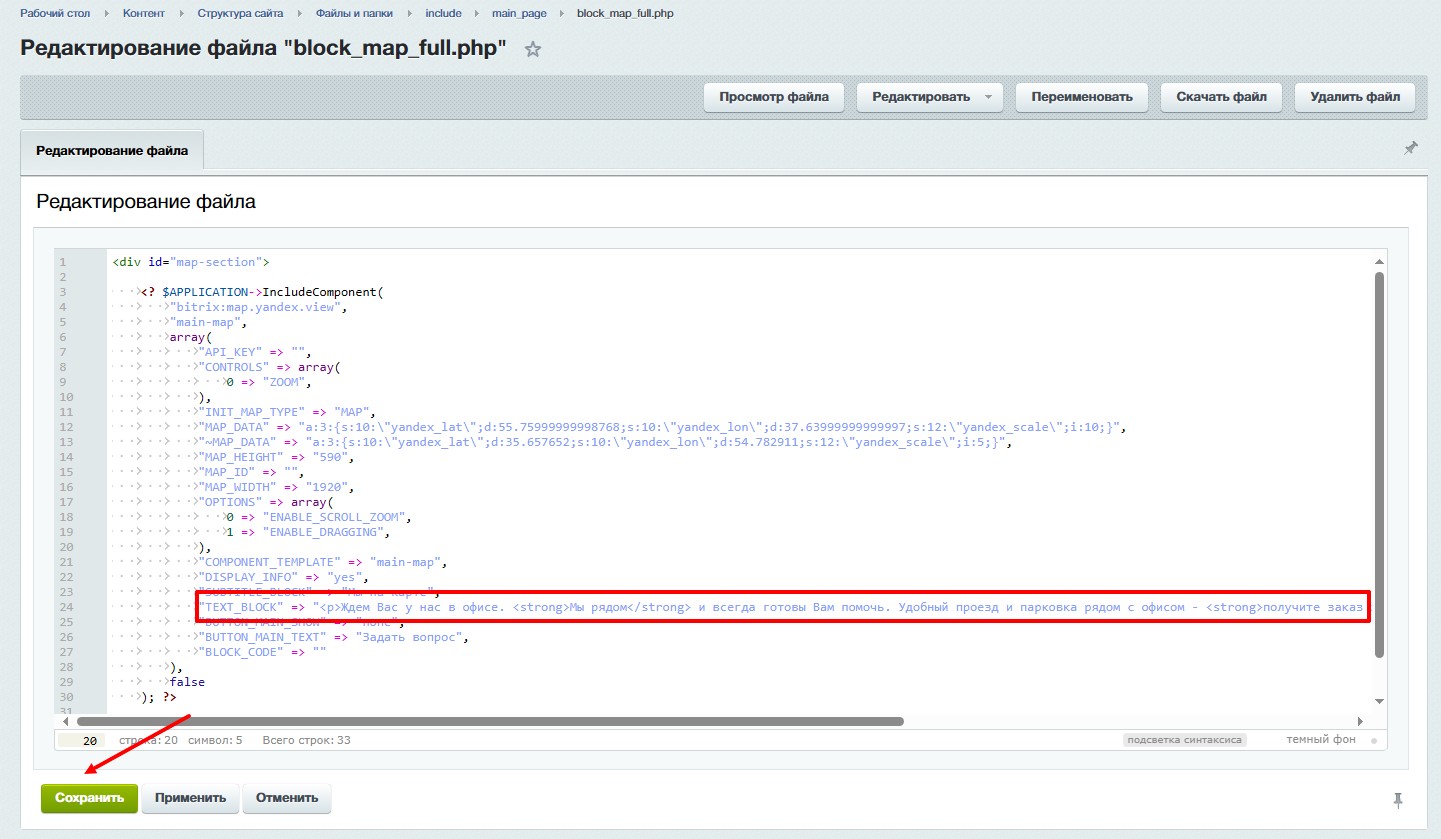Open the 'Редактировать' dropdown arrow
The width and height of the screenshot is (1441, 839).
point(988,97)
